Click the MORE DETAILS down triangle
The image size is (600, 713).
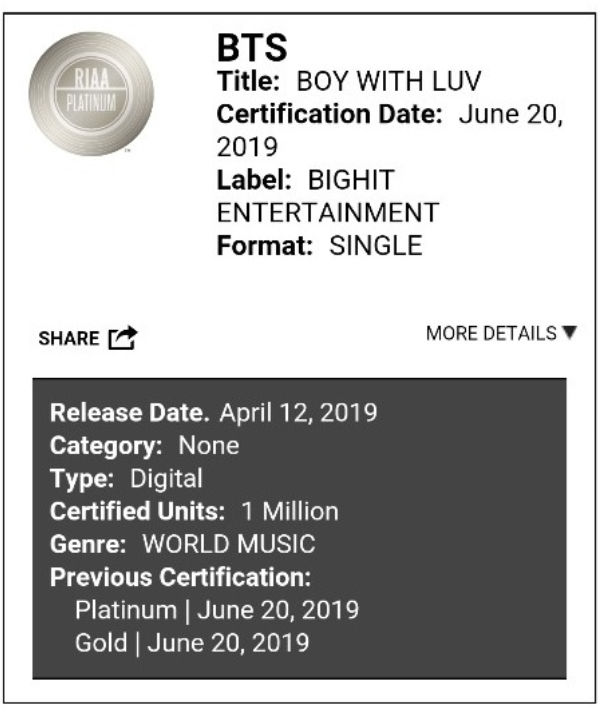pos(570,333)
